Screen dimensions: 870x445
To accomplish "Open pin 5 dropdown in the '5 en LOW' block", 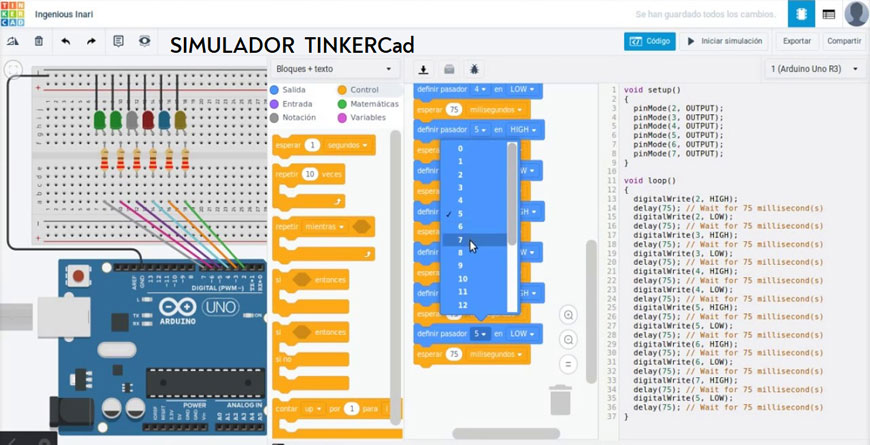I will (480, 334).
